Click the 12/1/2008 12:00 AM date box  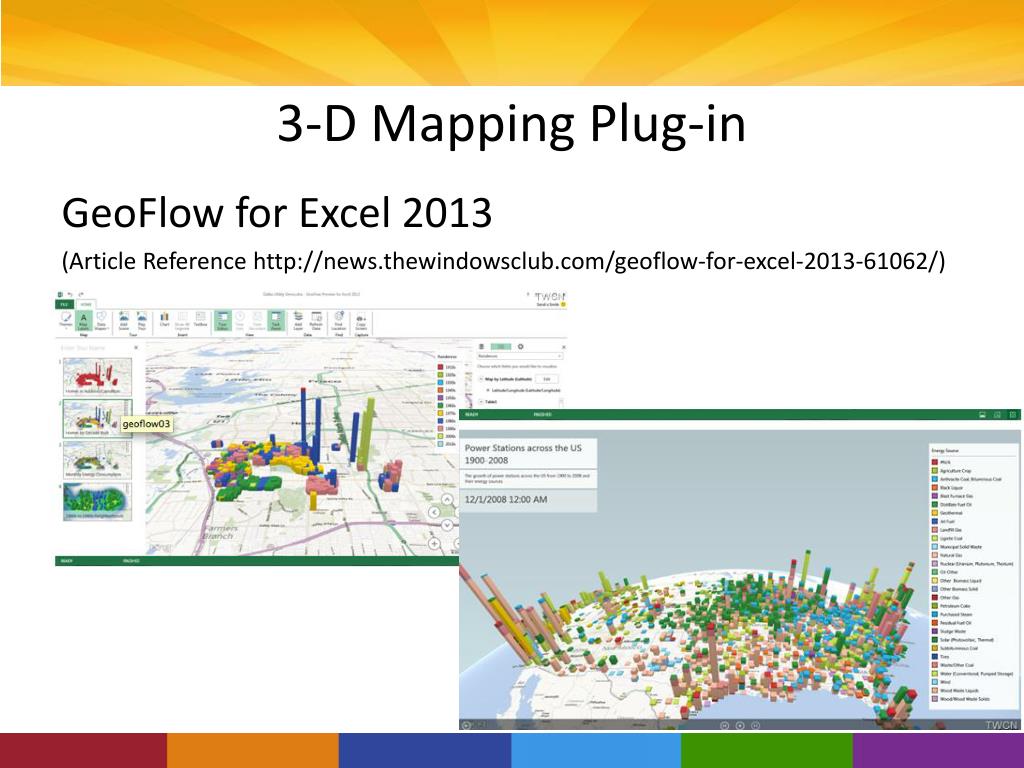click(x=528, y=500)
